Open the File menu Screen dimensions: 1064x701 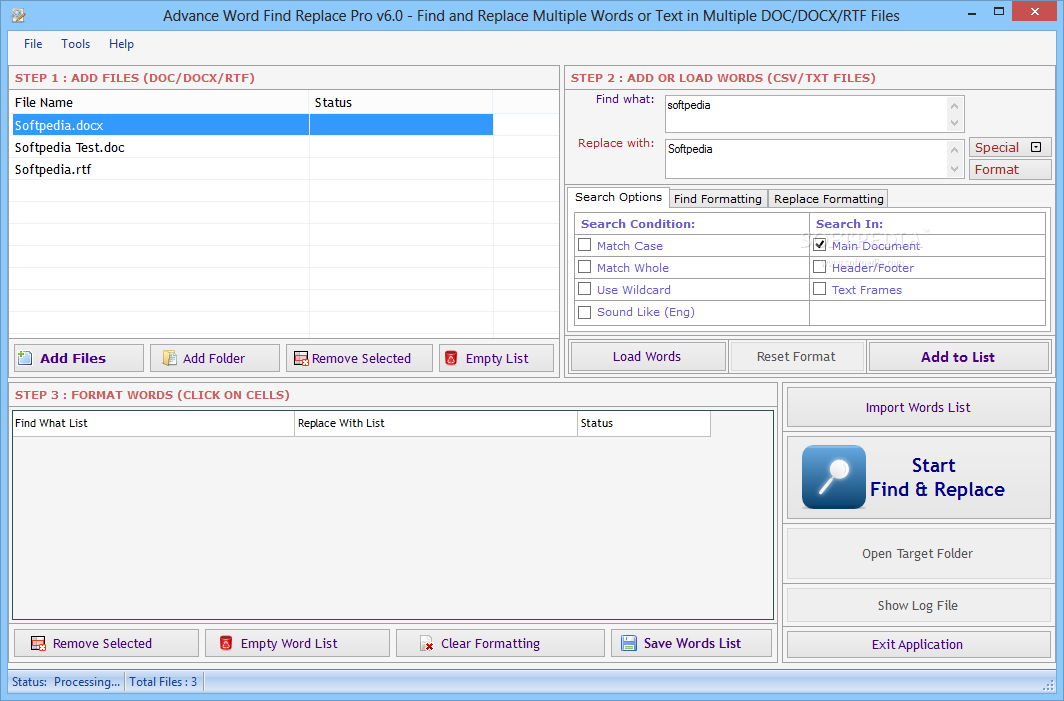tap(33, 43)
